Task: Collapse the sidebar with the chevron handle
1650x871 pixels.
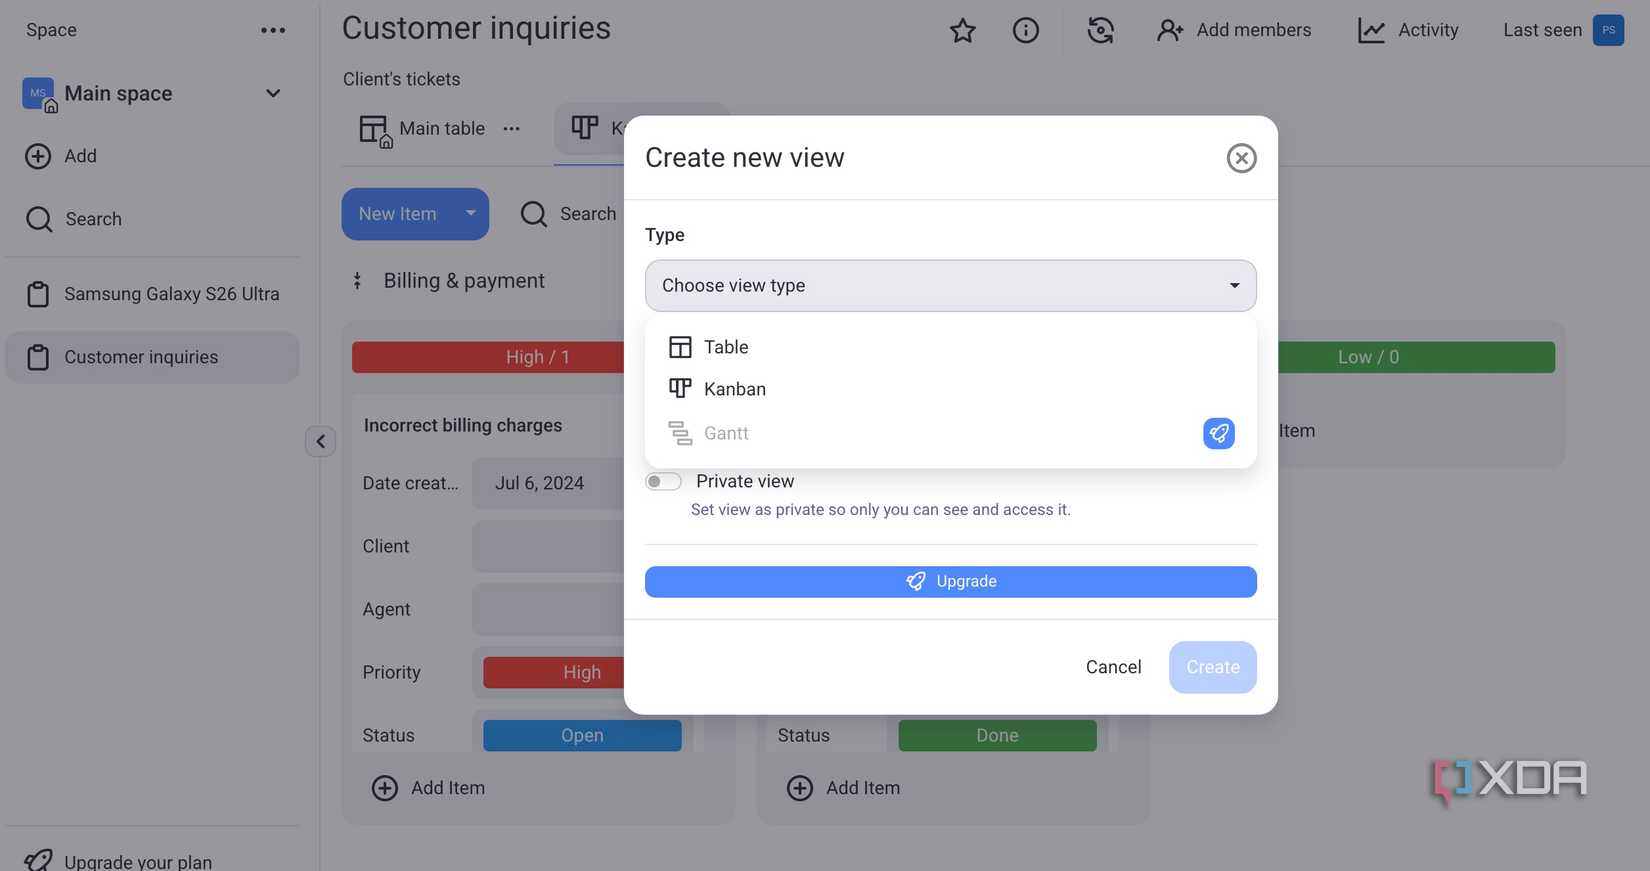Action: (320, 441)
